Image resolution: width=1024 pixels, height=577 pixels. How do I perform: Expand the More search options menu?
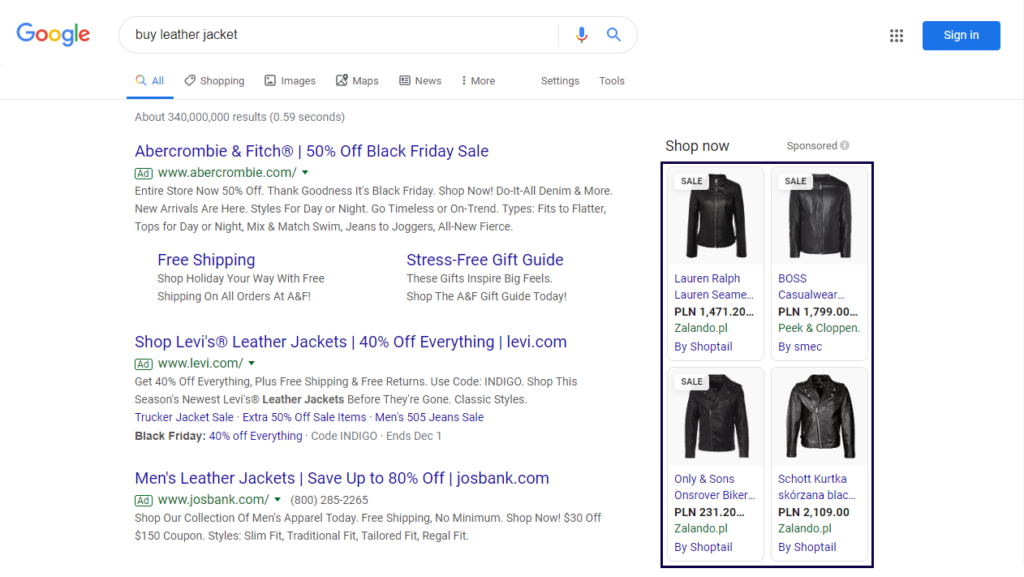click(x=477, y=81)
